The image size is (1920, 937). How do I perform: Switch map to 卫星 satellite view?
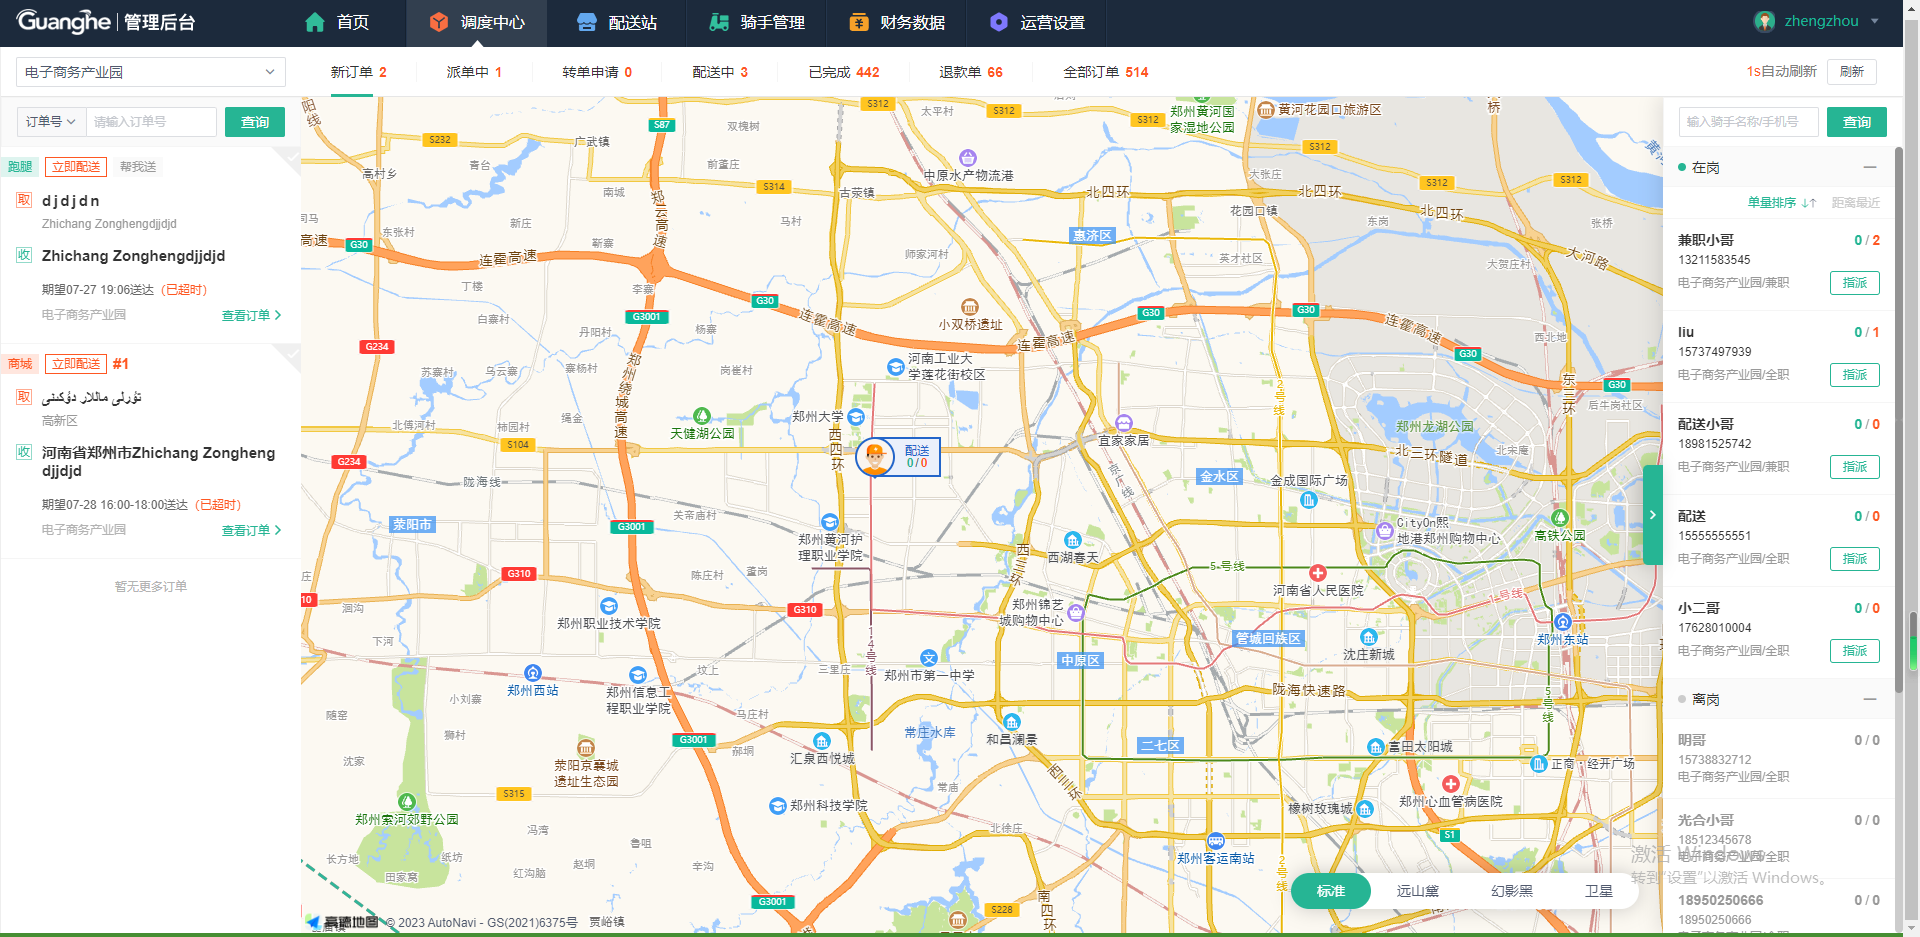coord(1598,891)
